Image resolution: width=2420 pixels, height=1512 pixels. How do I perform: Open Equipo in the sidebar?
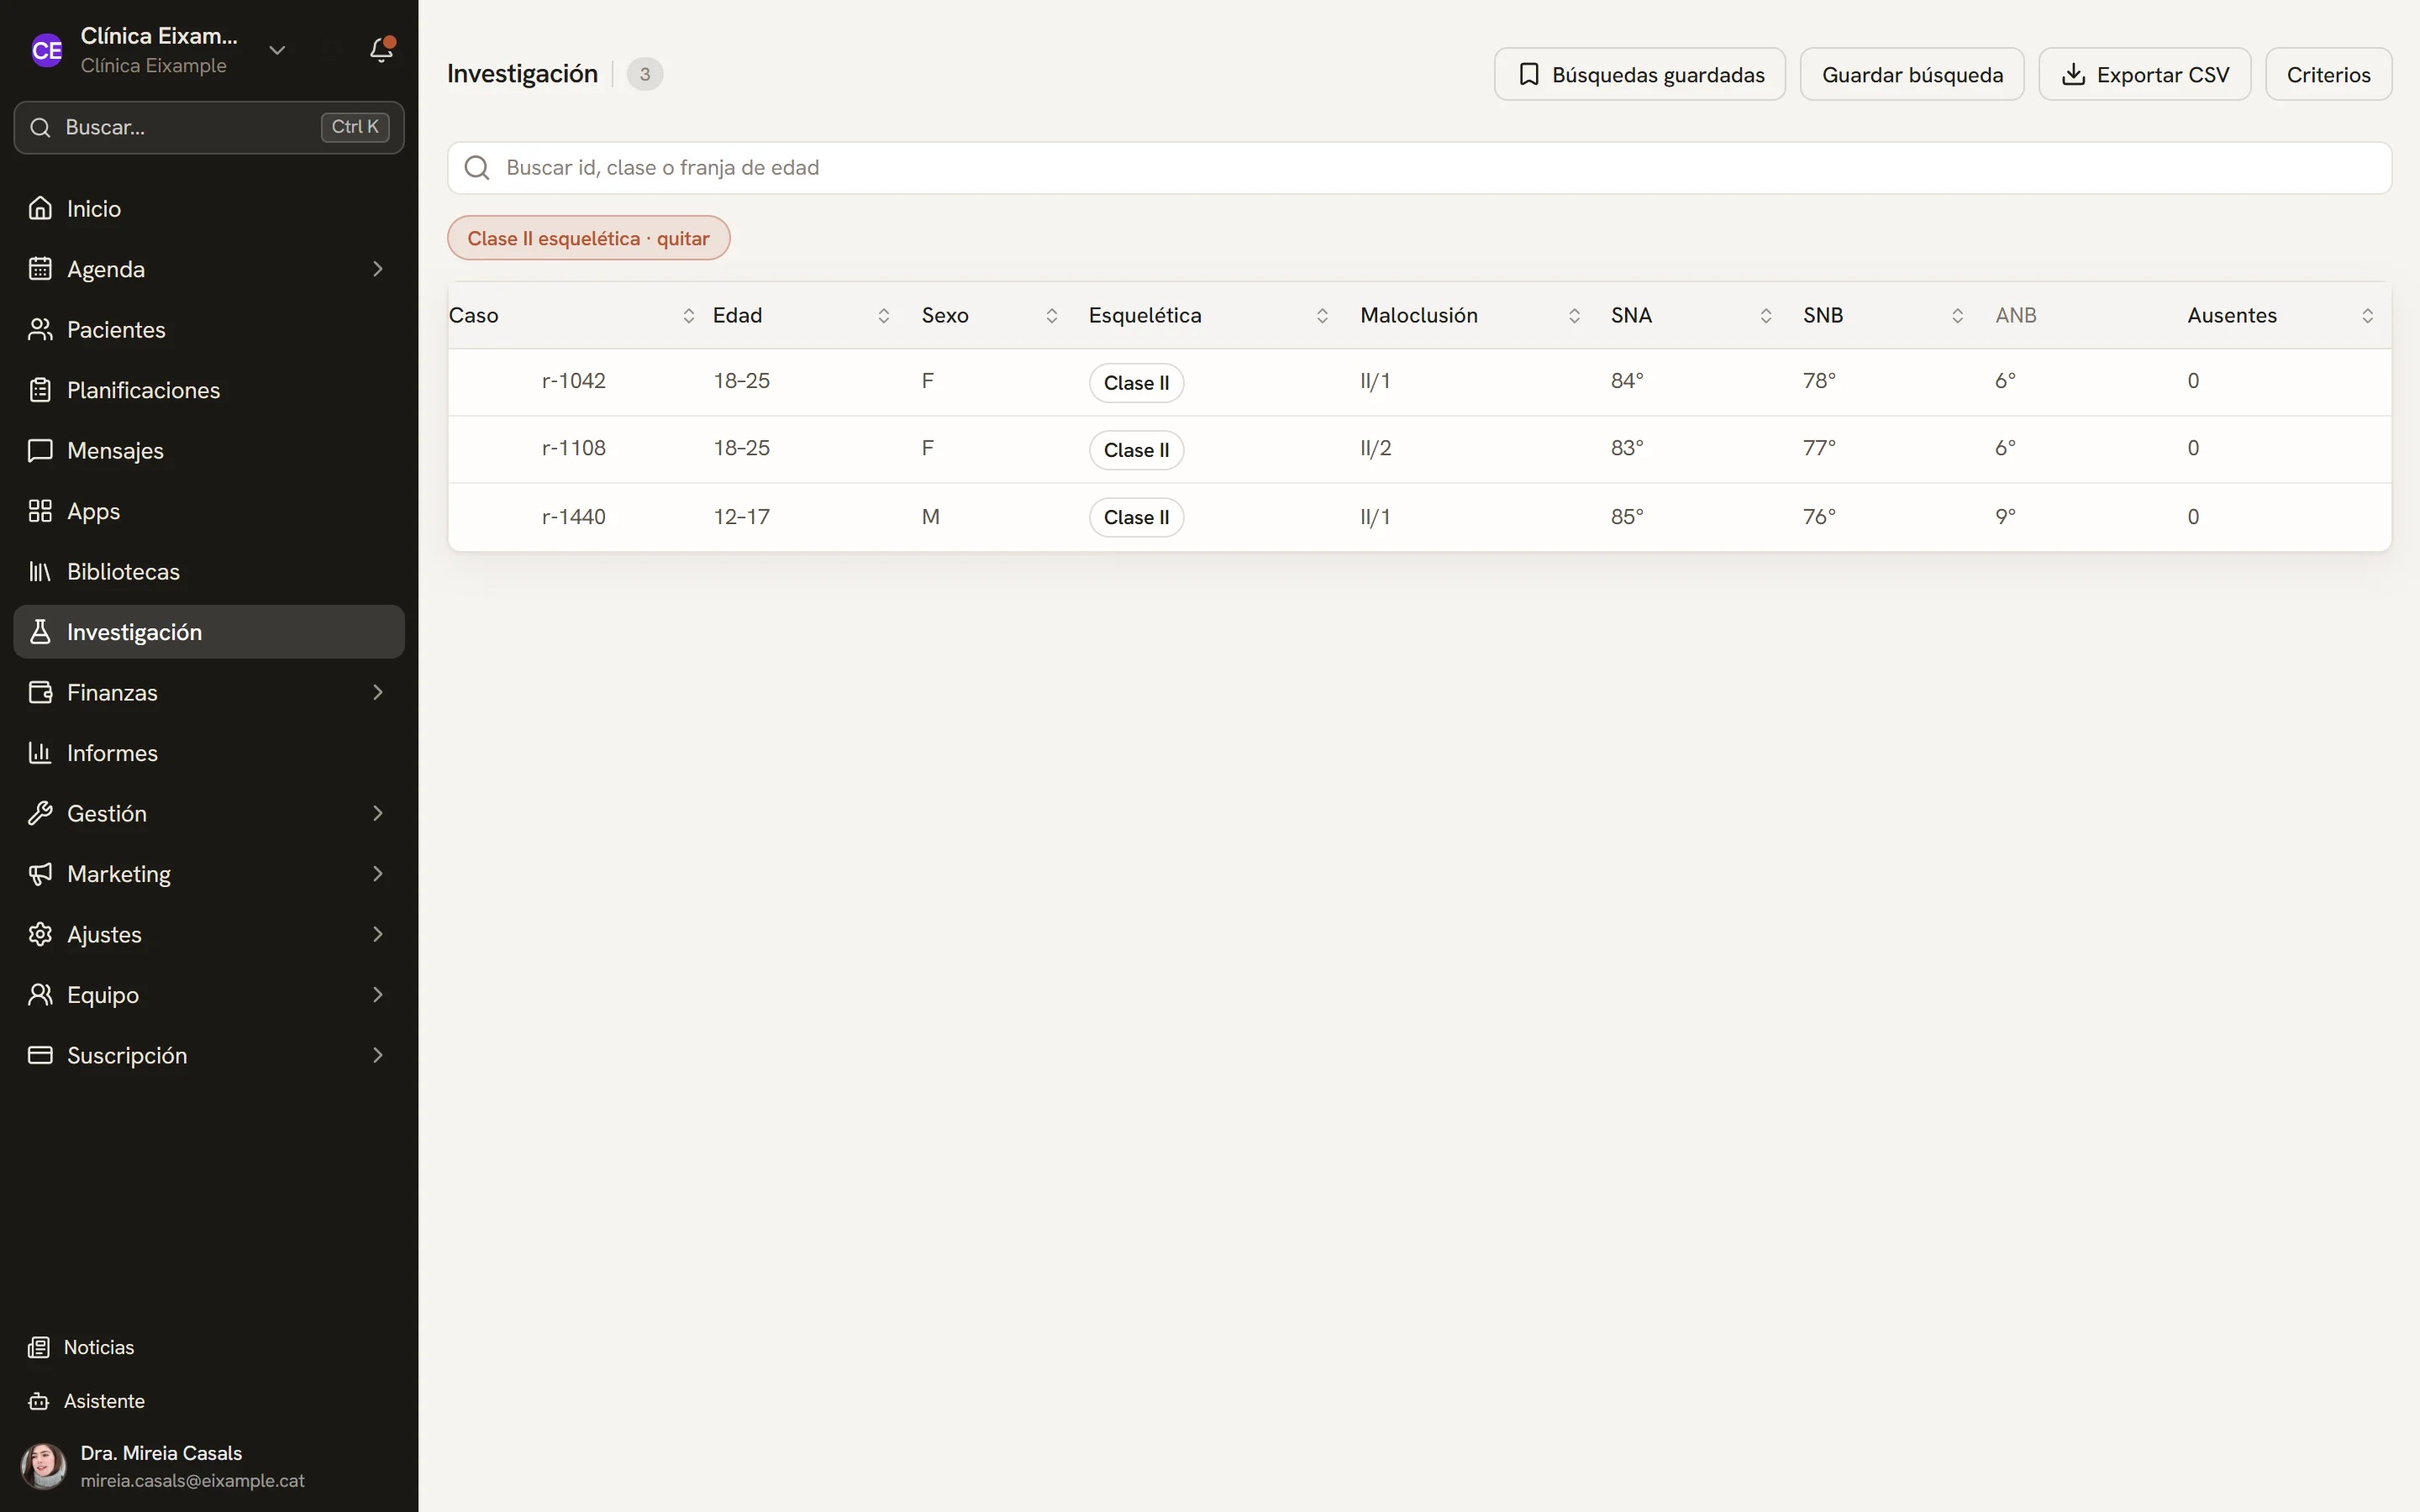click(209, 995)
